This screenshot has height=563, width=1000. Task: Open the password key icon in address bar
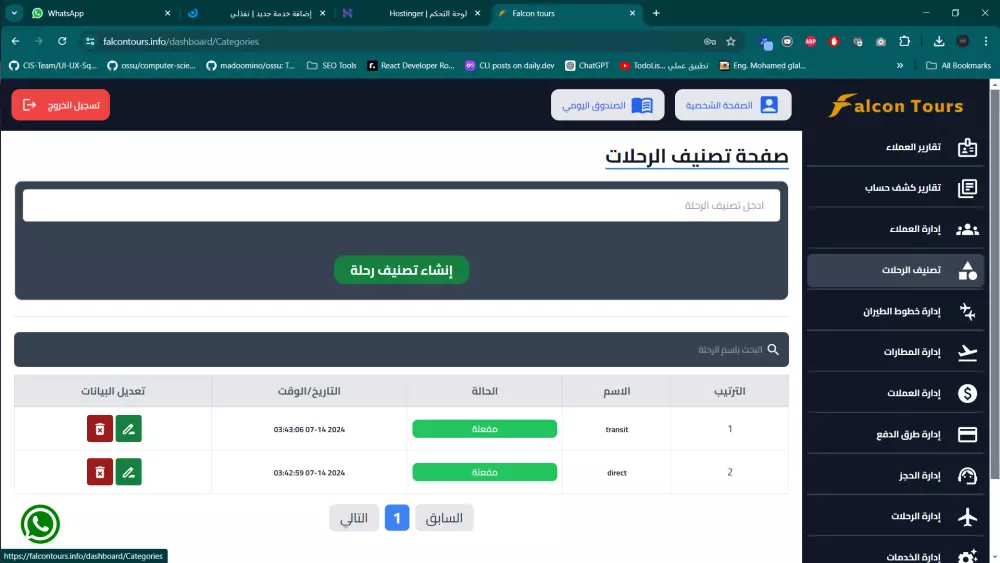pyautogui.click(x=710, y=41)
